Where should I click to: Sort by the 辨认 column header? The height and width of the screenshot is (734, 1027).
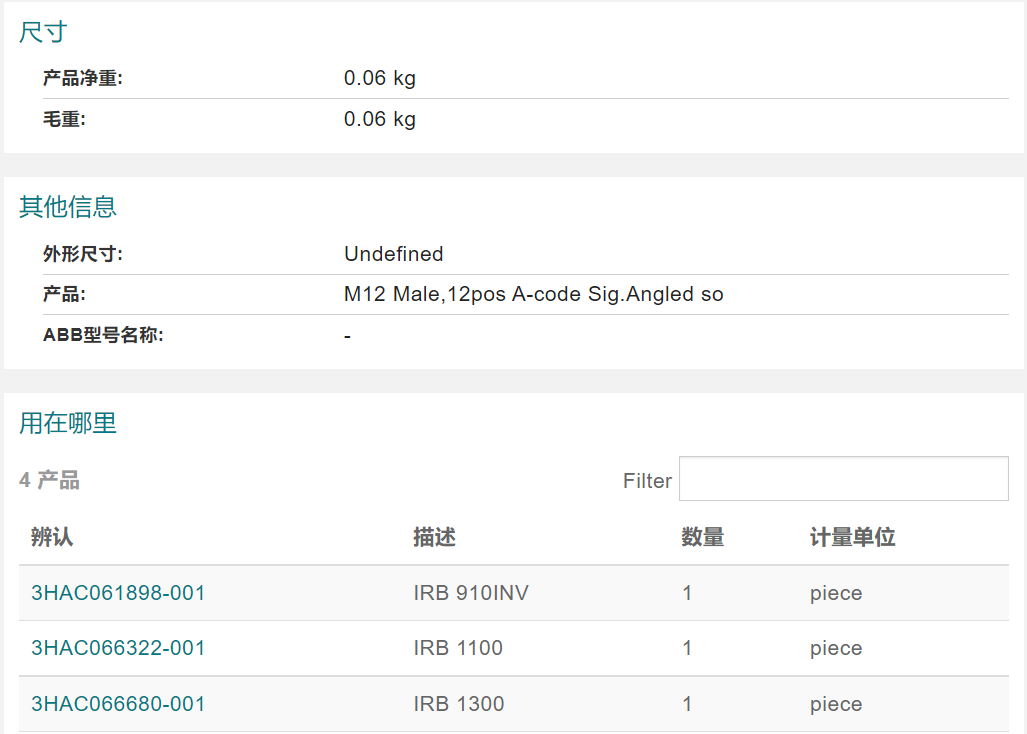(52, 537)
